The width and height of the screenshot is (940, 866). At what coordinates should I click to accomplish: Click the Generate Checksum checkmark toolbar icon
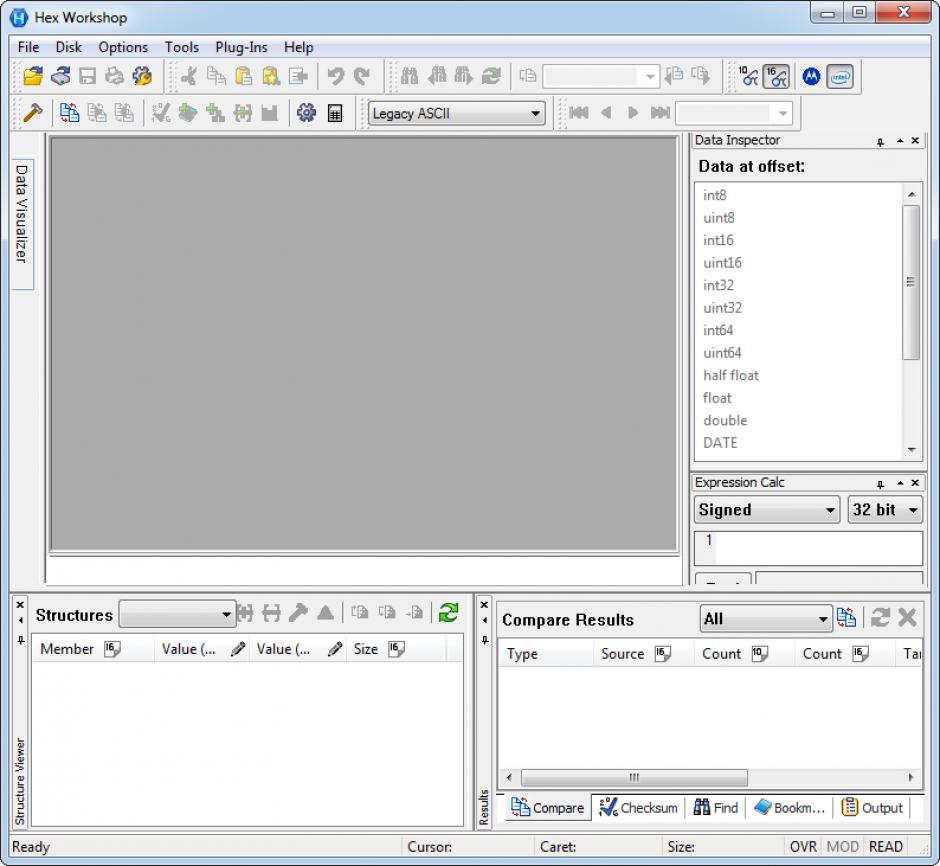pyautogui.click(x=161, y=113)
